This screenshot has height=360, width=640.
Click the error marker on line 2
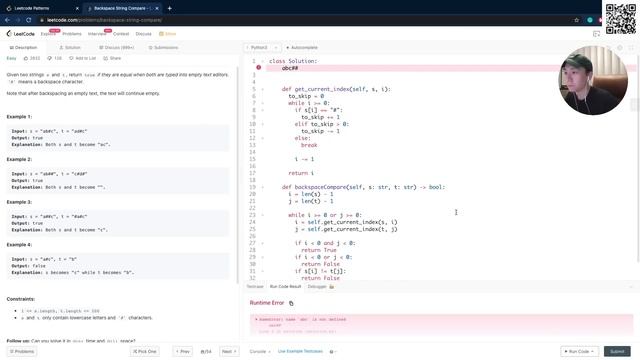(258, 67)
